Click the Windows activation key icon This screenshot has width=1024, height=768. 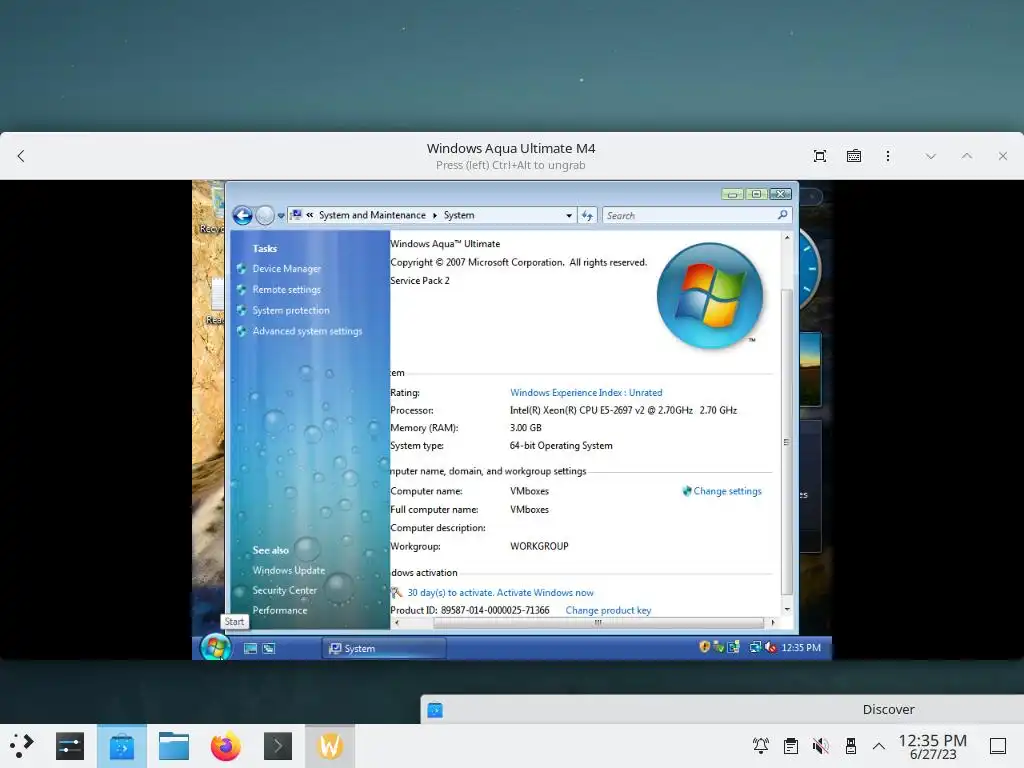[396, 592]
